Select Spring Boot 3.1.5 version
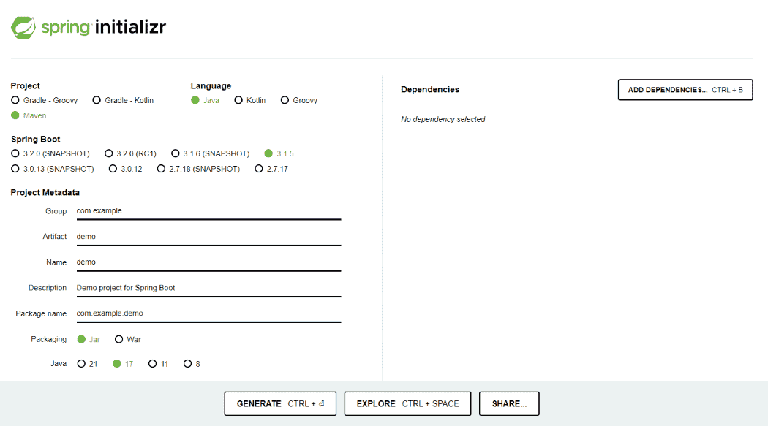 pos(279,153)
